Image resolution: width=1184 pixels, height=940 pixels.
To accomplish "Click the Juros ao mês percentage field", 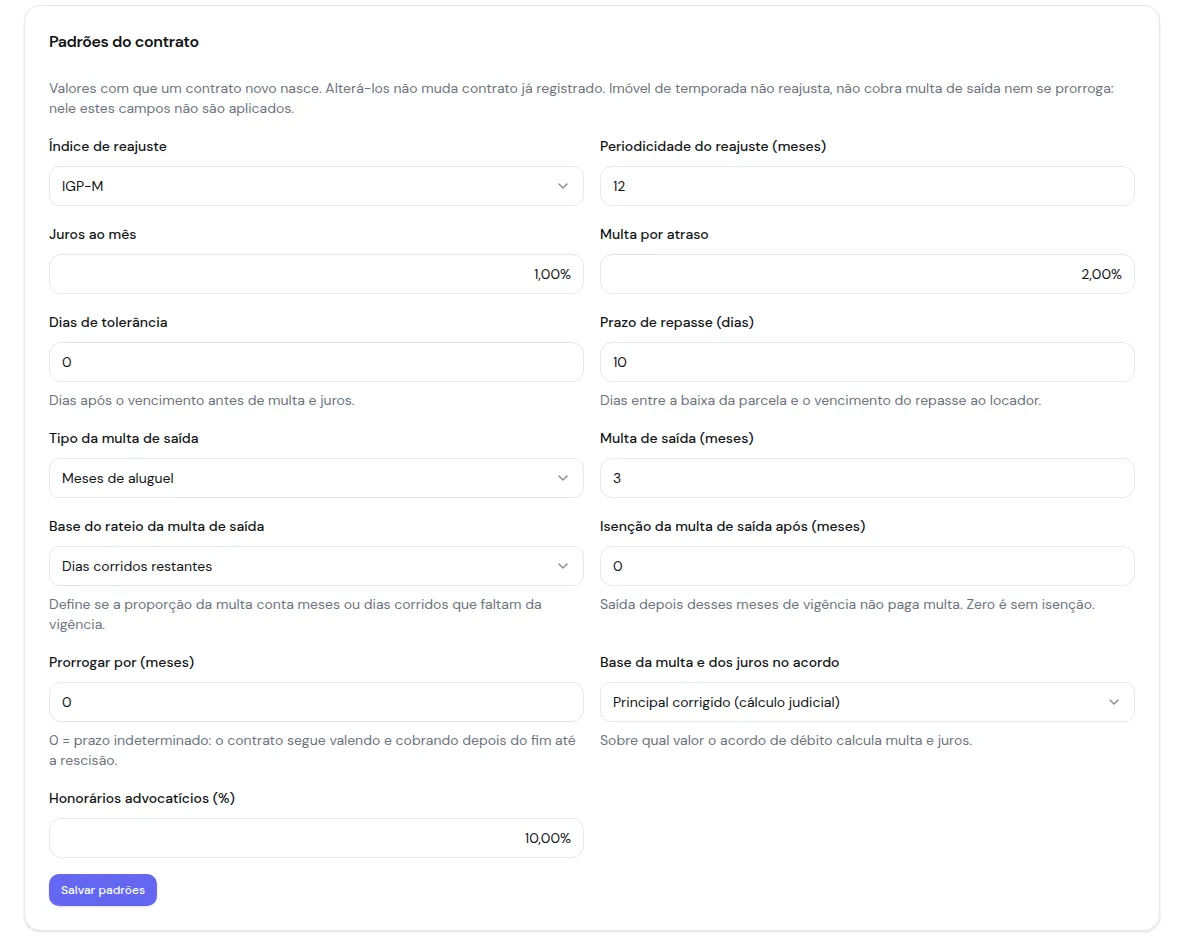I will (x=316, y=274).
